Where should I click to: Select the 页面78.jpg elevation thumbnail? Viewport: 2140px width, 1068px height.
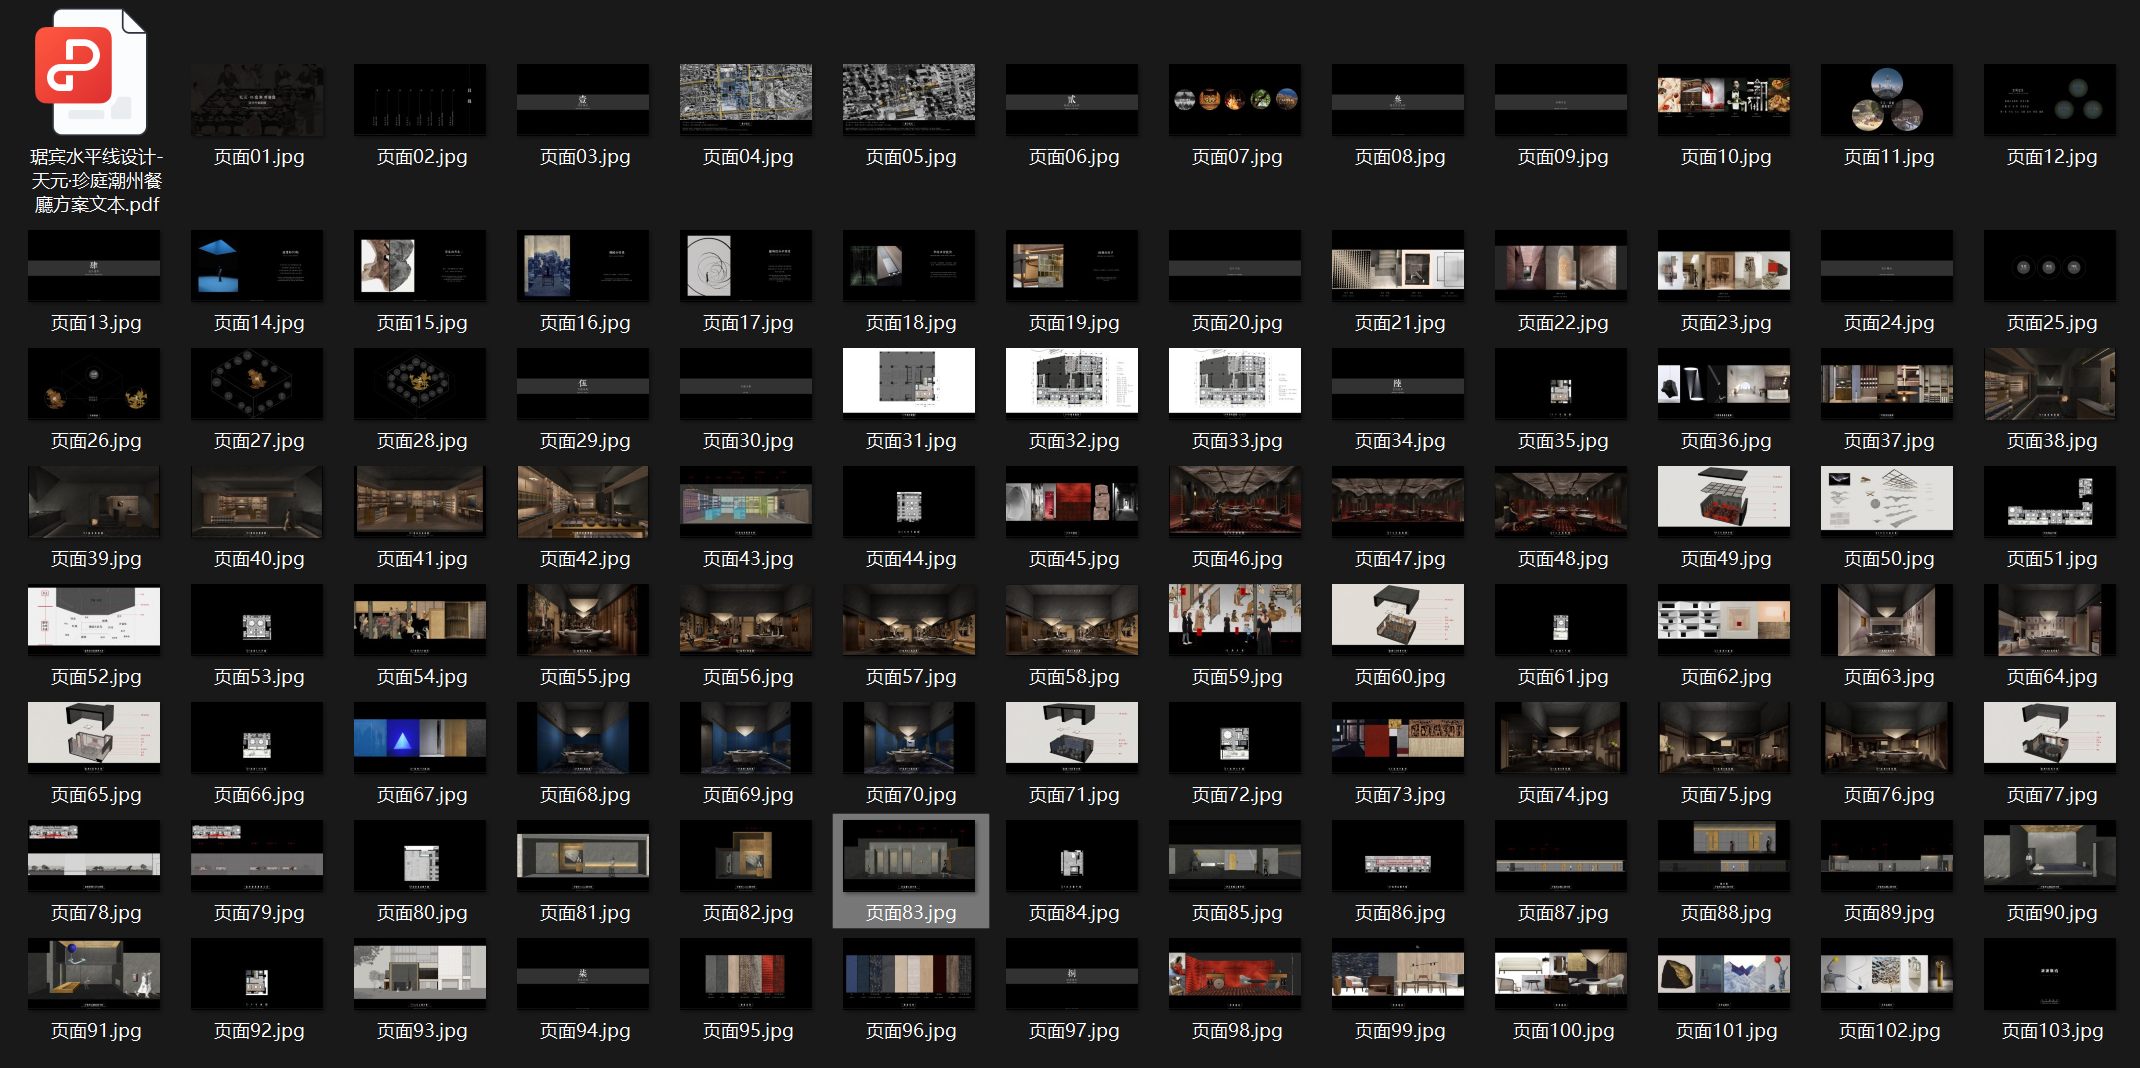click(94, 855)
